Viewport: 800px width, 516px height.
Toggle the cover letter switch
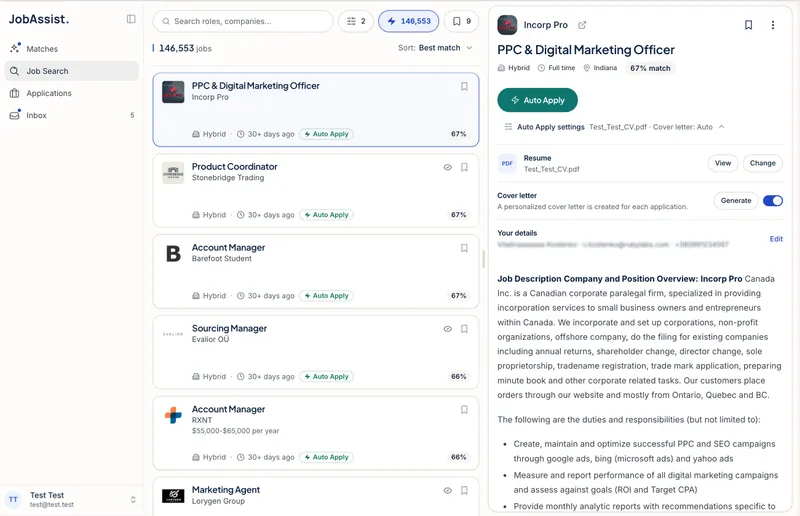tap(772, 201)
